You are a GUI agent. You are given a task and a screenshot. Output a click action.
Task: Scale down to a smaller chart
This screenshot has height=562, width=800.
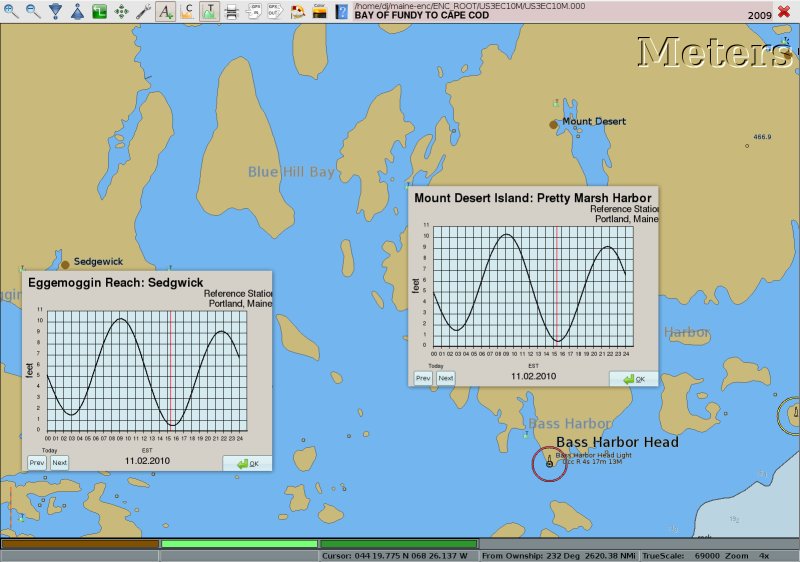(x=55, y=12)
